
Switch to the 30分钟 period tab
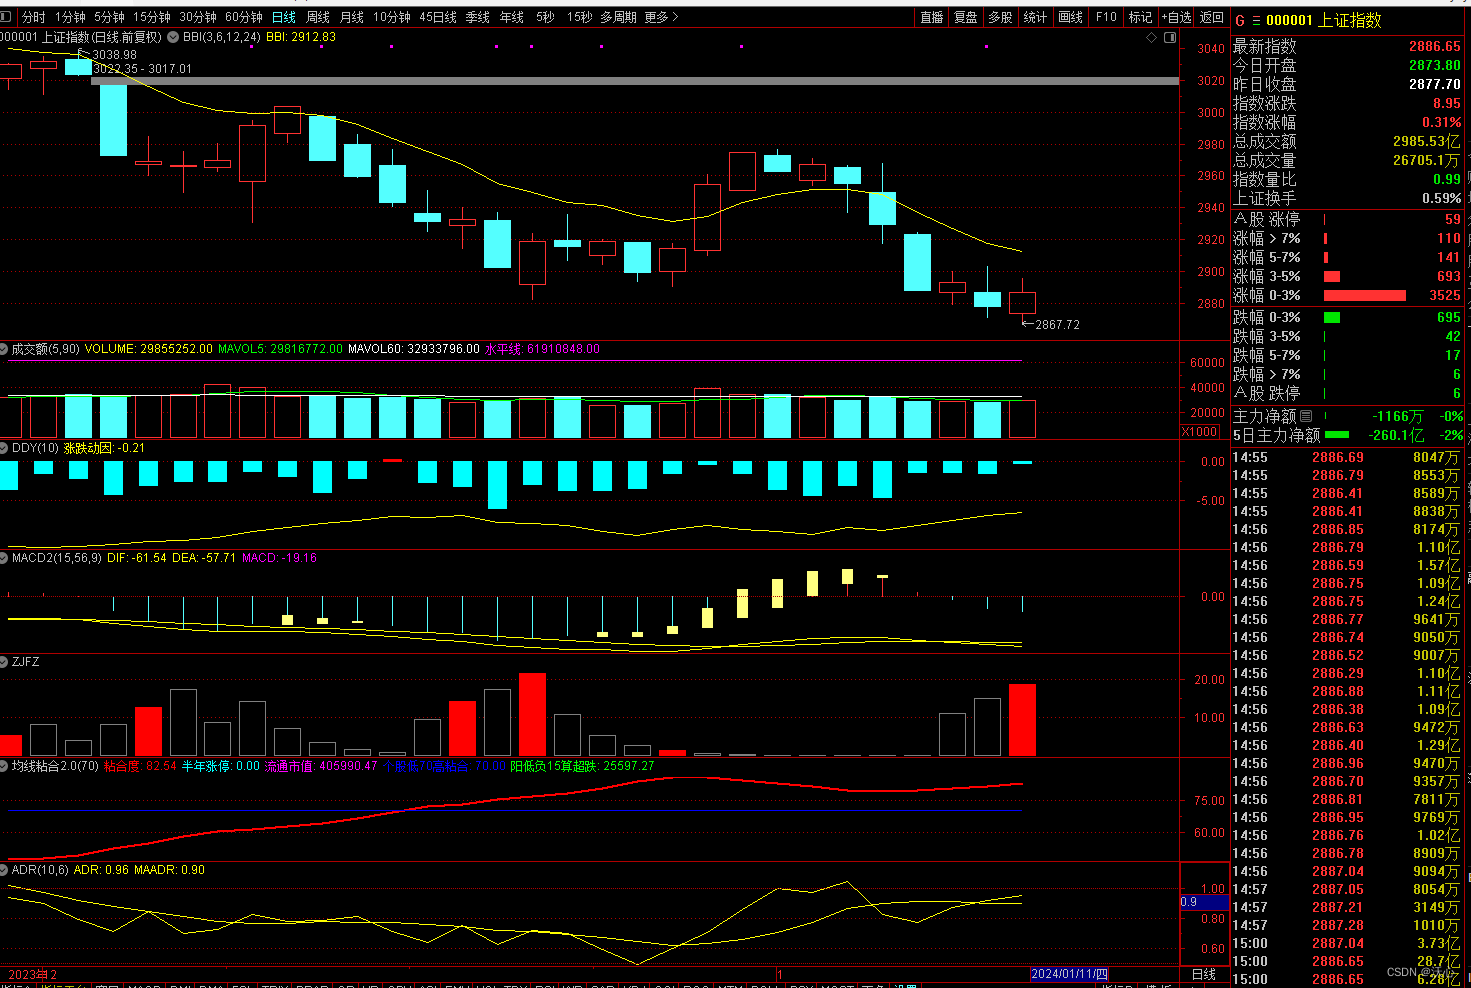[198, 17]
